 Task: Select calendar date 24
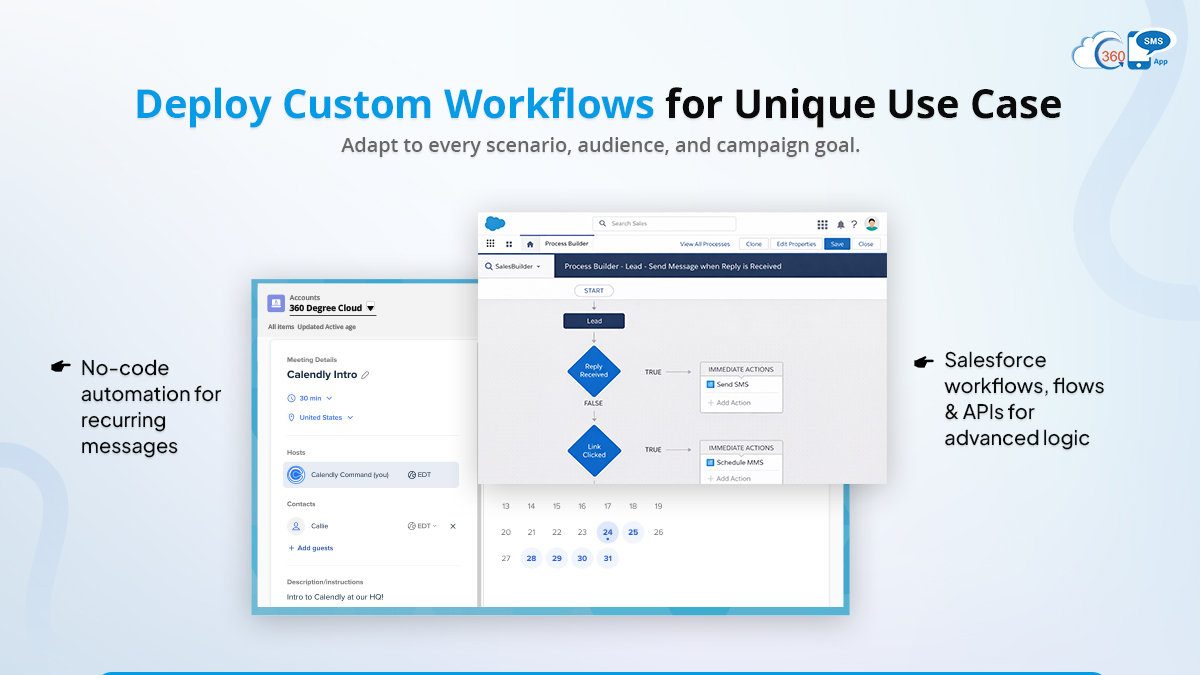(607, 532)
